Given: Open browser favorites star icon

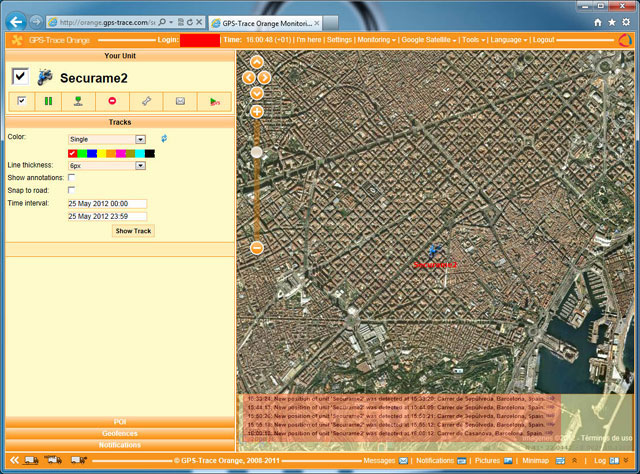Looking at the screenshot, I should (x=612, y=22).
